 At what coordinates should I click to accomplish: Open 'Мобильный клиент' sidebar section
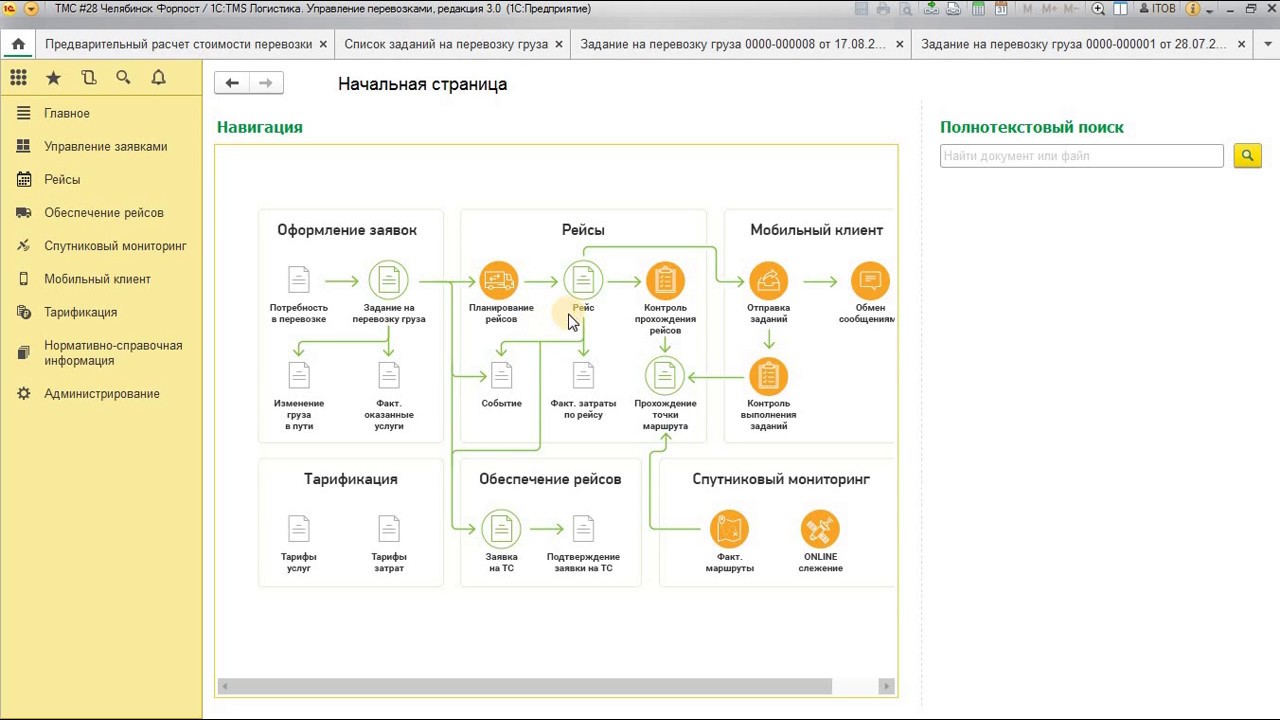pos(101,279)
